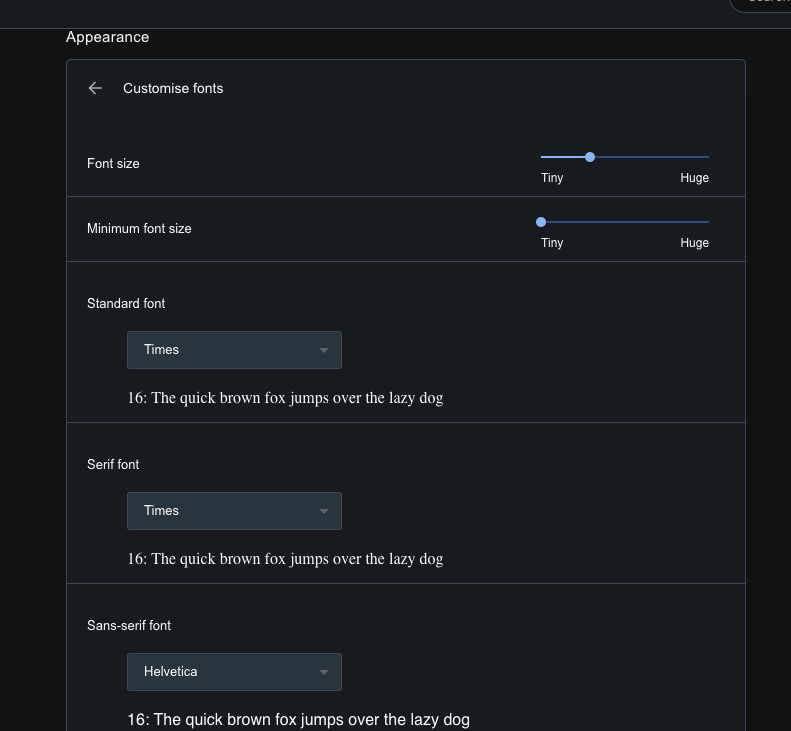The height and width of the screenshot is (731, 791).
Task: Click the Huge end of the Font size track
Action: [x=706, y=157]
